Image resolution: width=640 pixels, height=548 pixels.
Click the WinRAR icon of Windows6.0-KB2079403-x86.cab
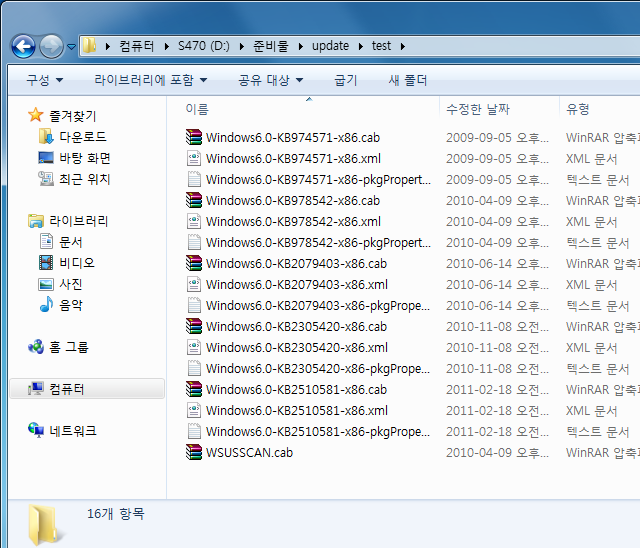coord(194,263)
